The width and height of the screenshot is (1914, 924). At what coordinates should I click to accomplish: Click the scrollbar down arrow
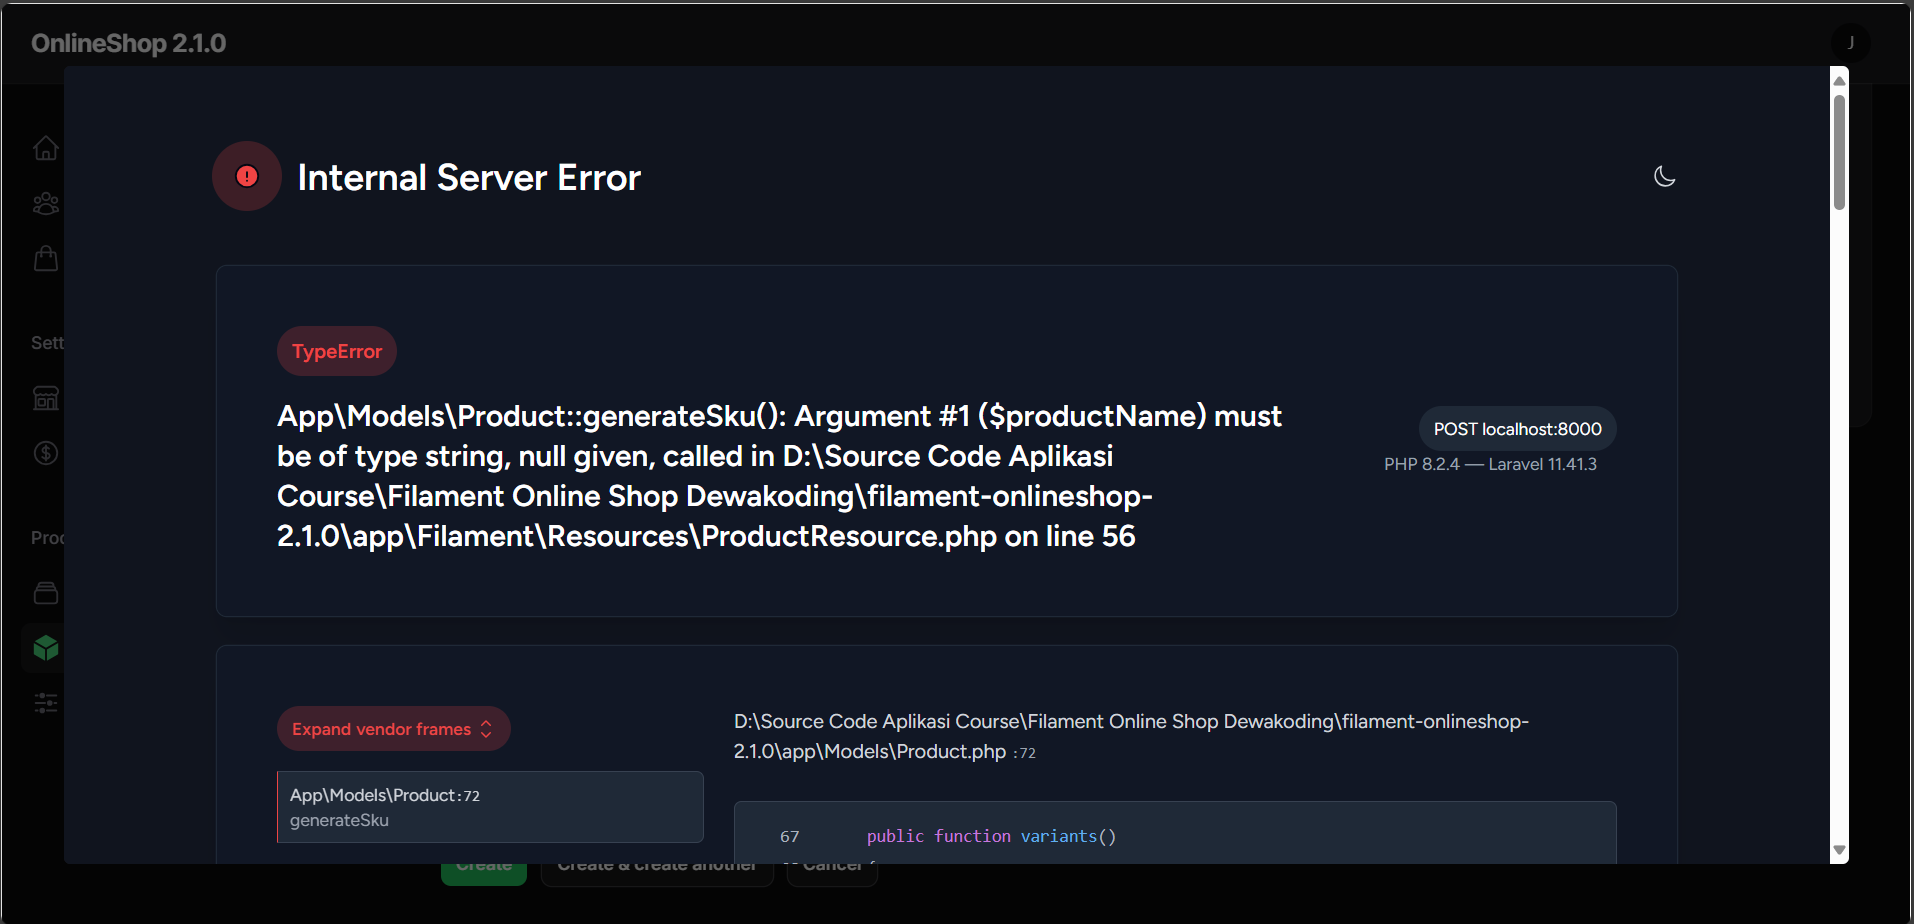click(x=1839, y=850)
